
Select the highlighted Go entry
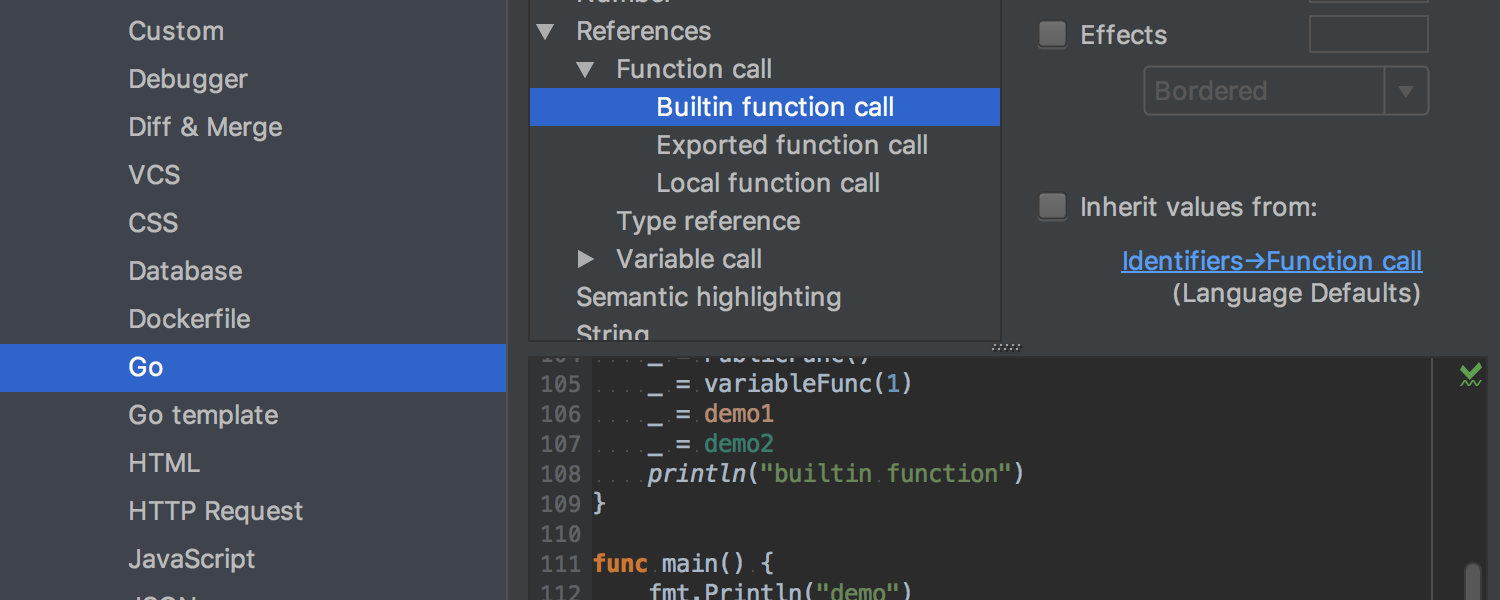pyautogui.click(x=253, y=367)
